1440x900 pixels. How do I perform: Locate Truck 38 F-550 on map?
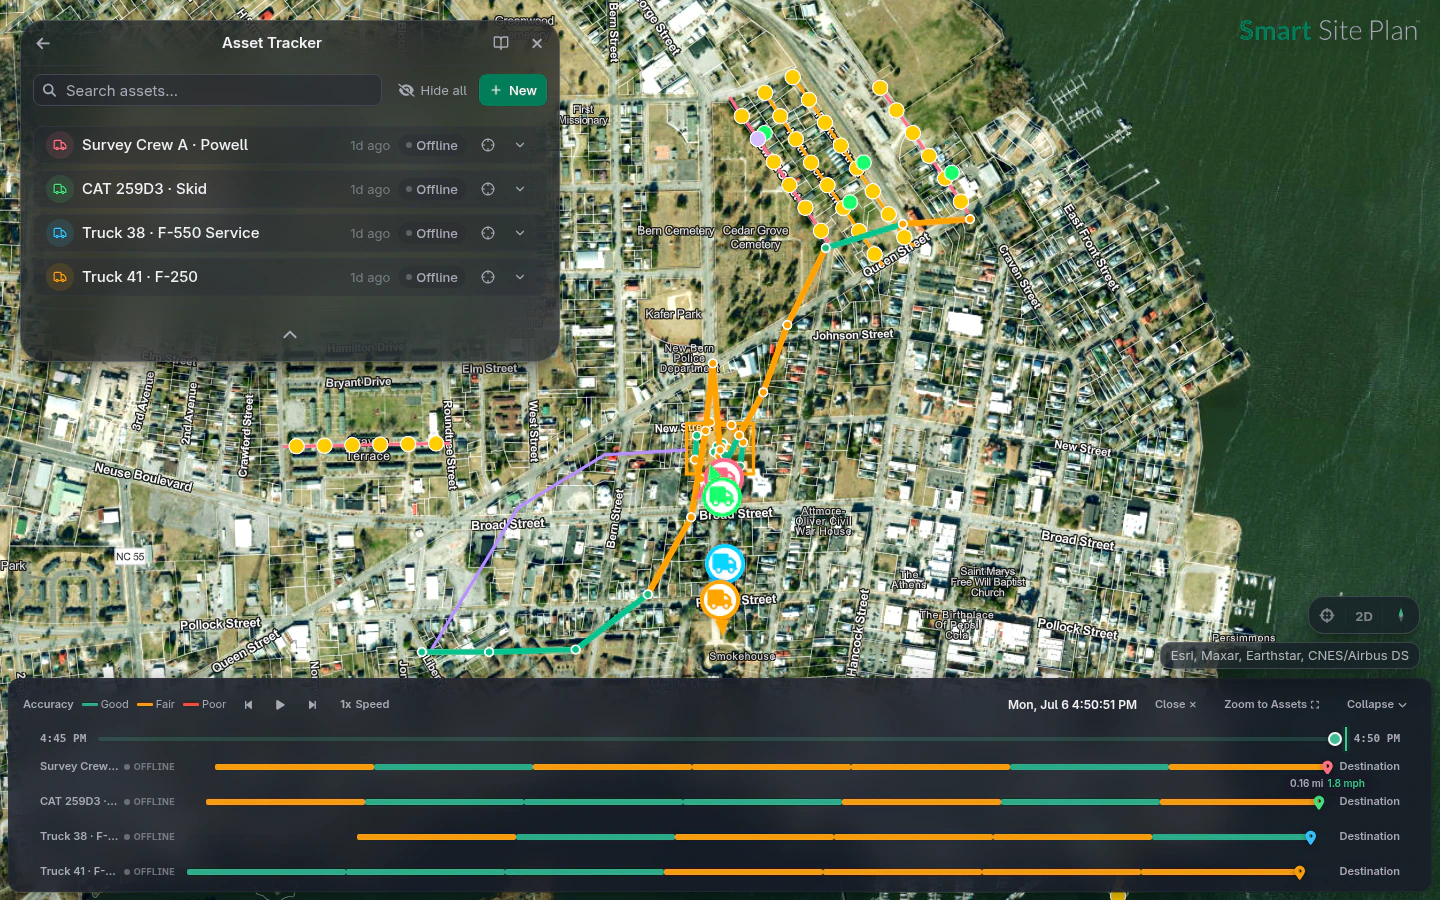point(488,233)
